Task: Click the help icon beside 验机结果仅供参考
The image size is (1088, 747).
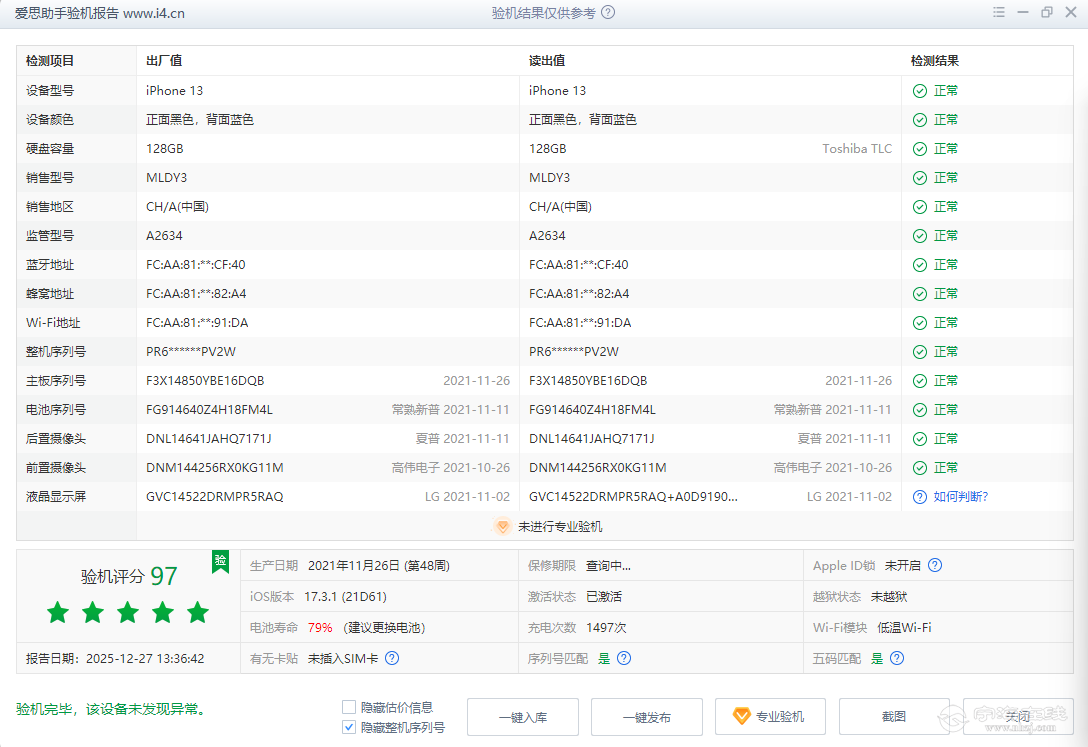Action: (608, 12)
